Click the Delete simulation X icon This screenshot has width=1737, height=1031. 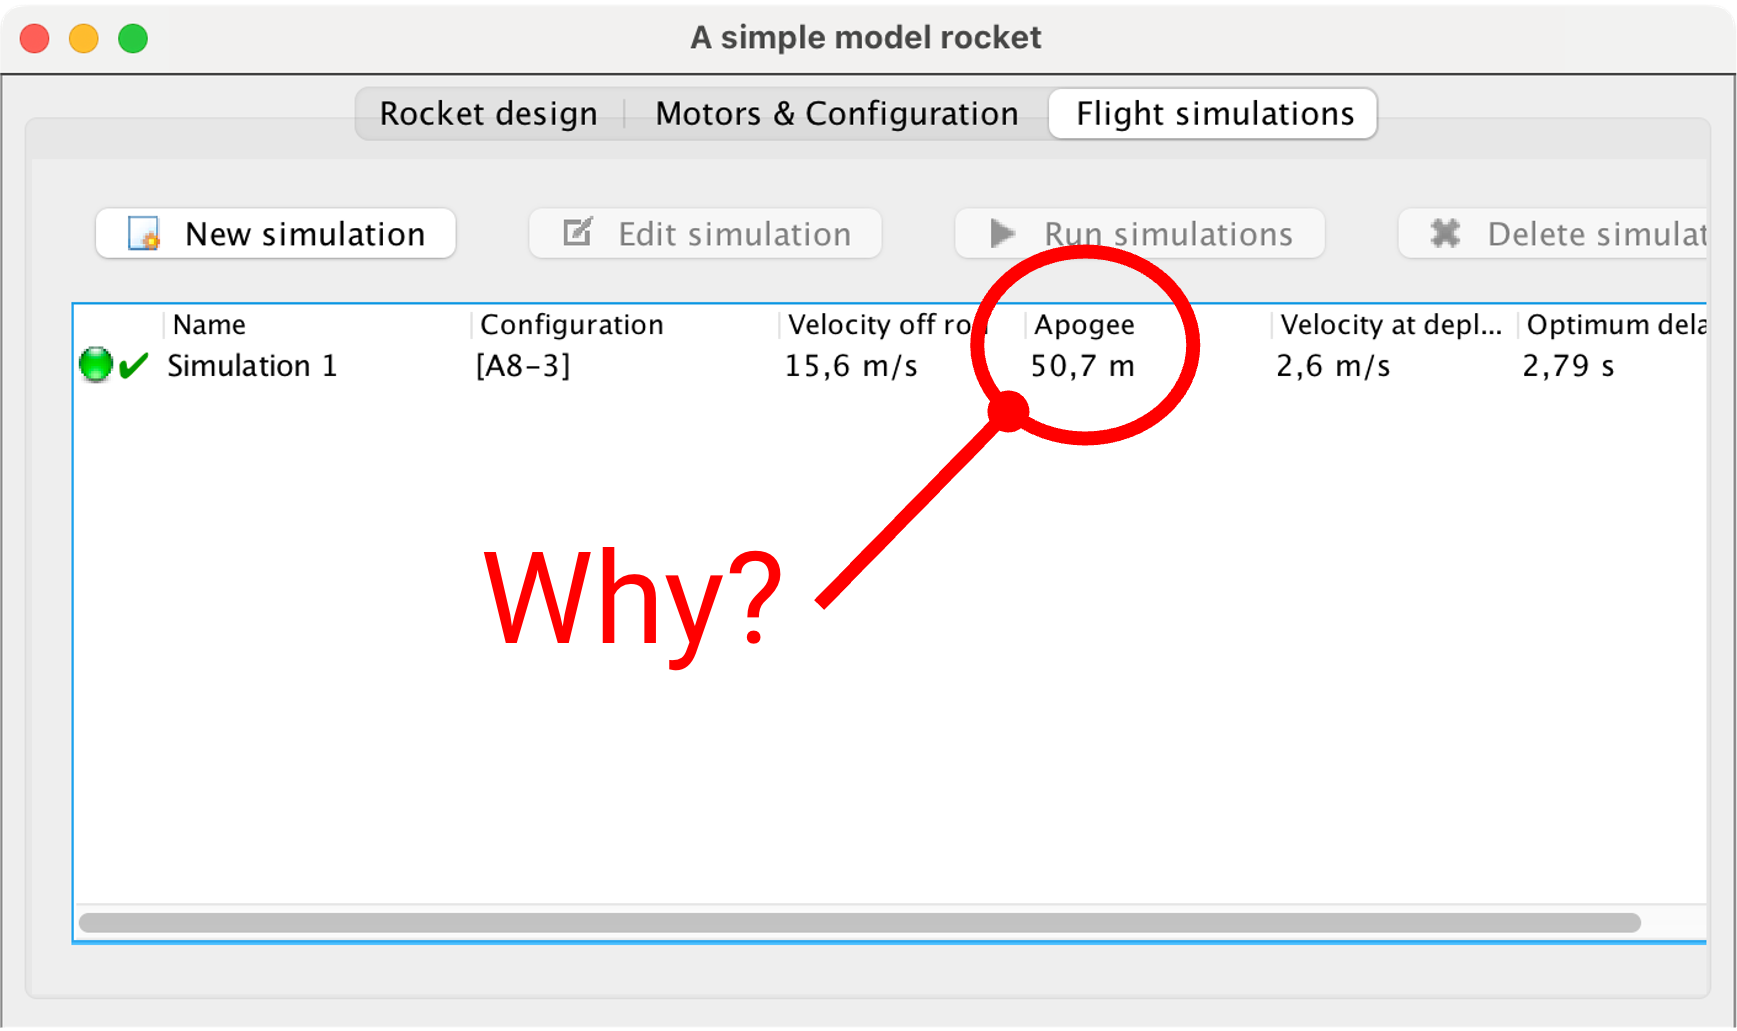[x=1444, y=232]
